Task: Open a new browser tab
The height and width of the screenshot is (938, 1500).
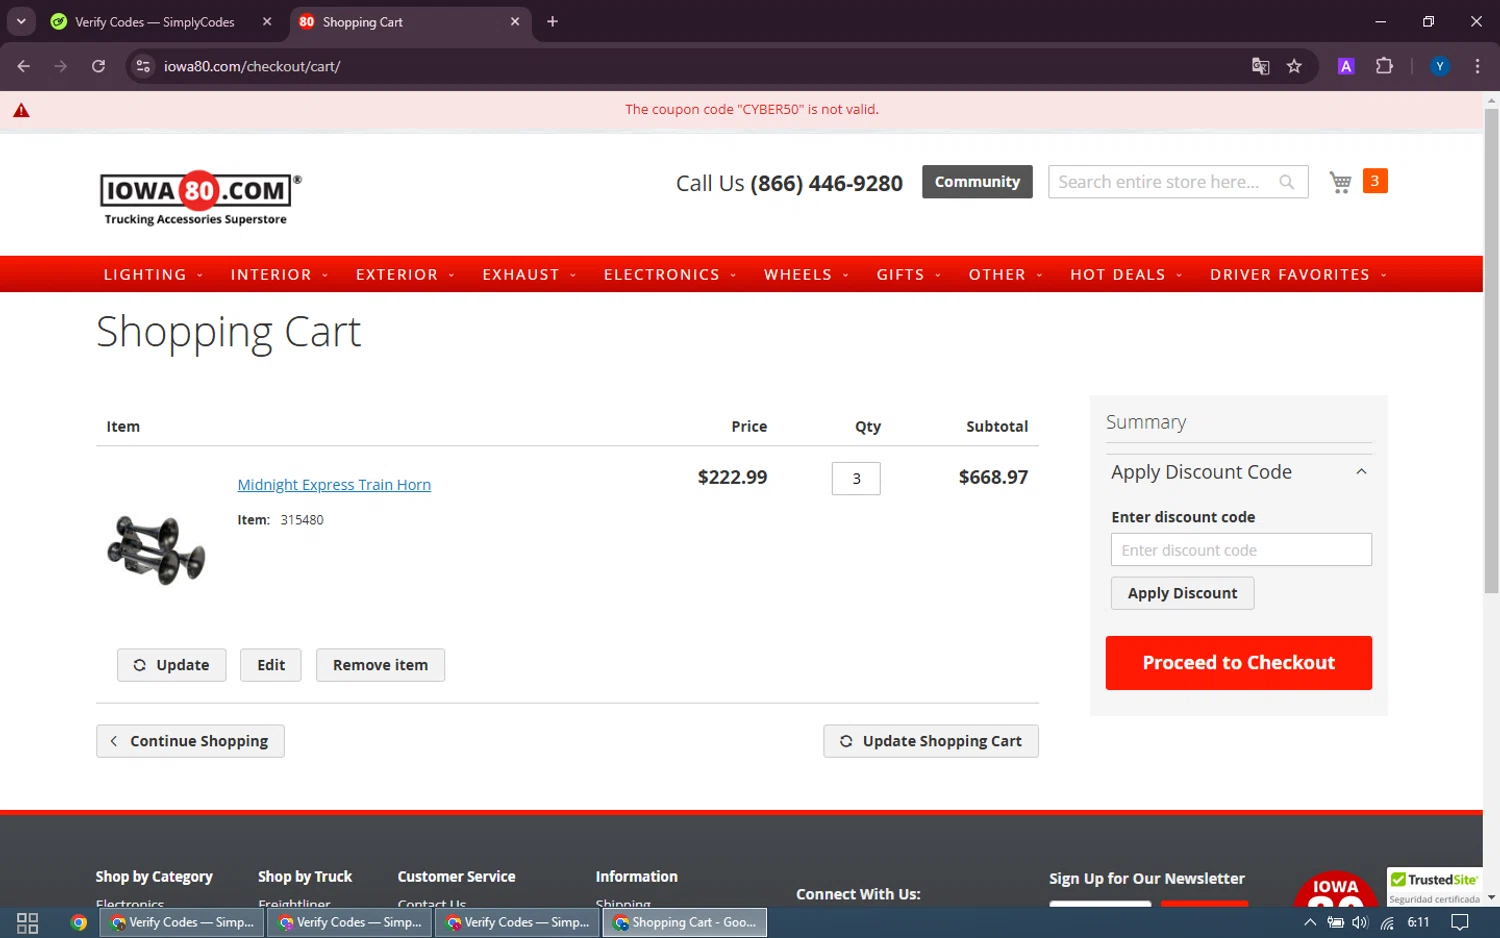Action: (552, 21)
